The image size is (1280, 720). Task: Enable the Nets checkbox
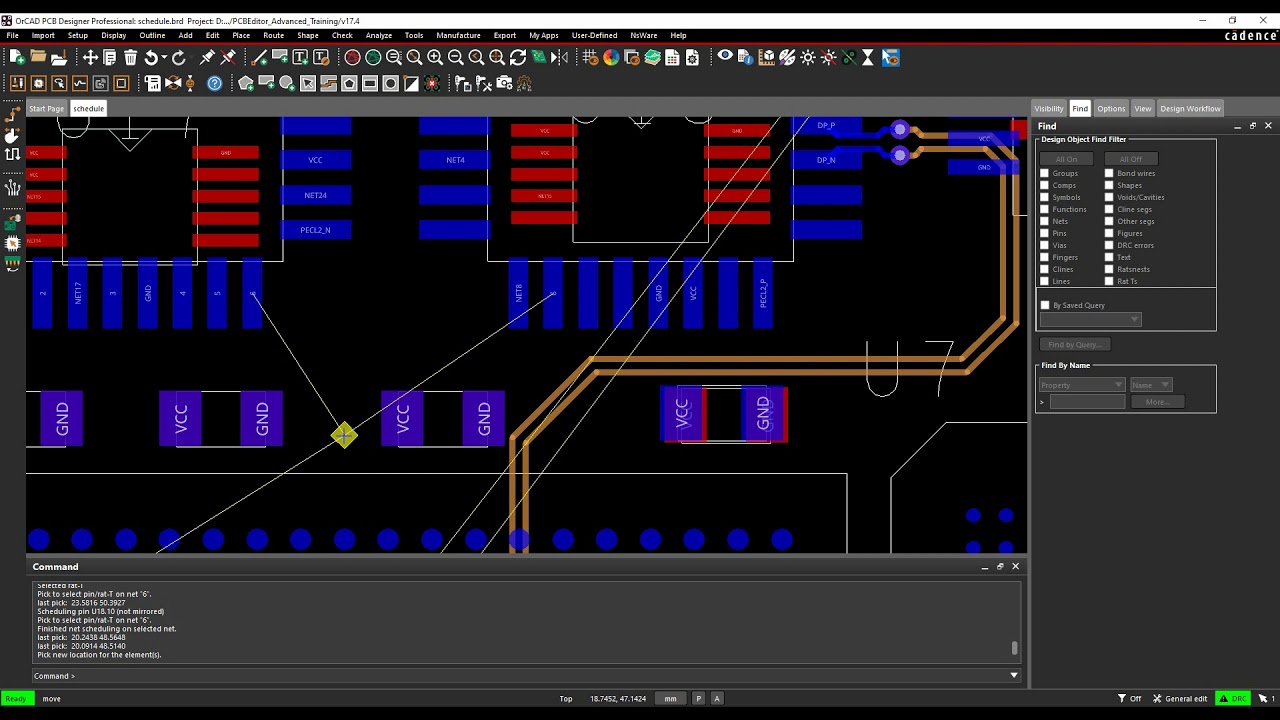click(x=1045, y=221)
